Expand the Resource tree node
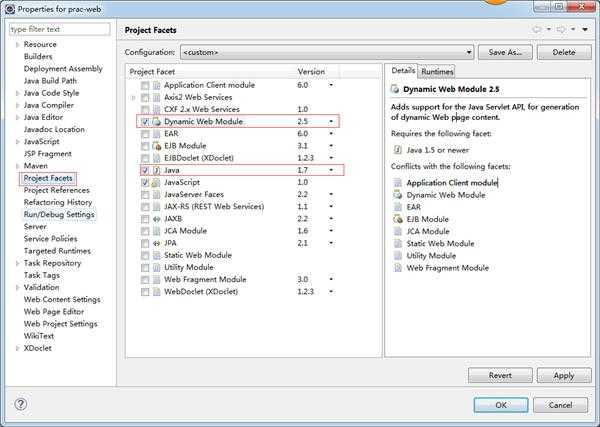The width and height of the screenshot is (600, 427). click(17, 45)
